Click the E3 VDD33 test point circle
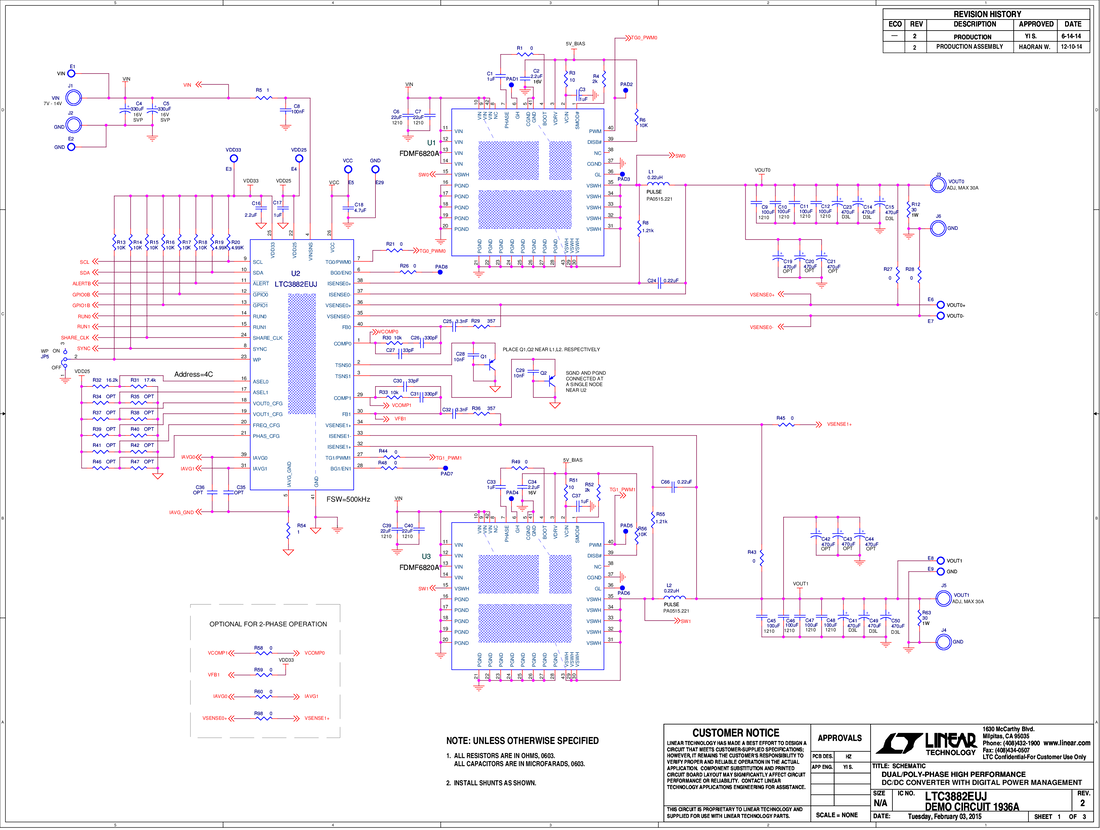 (234, 159)
